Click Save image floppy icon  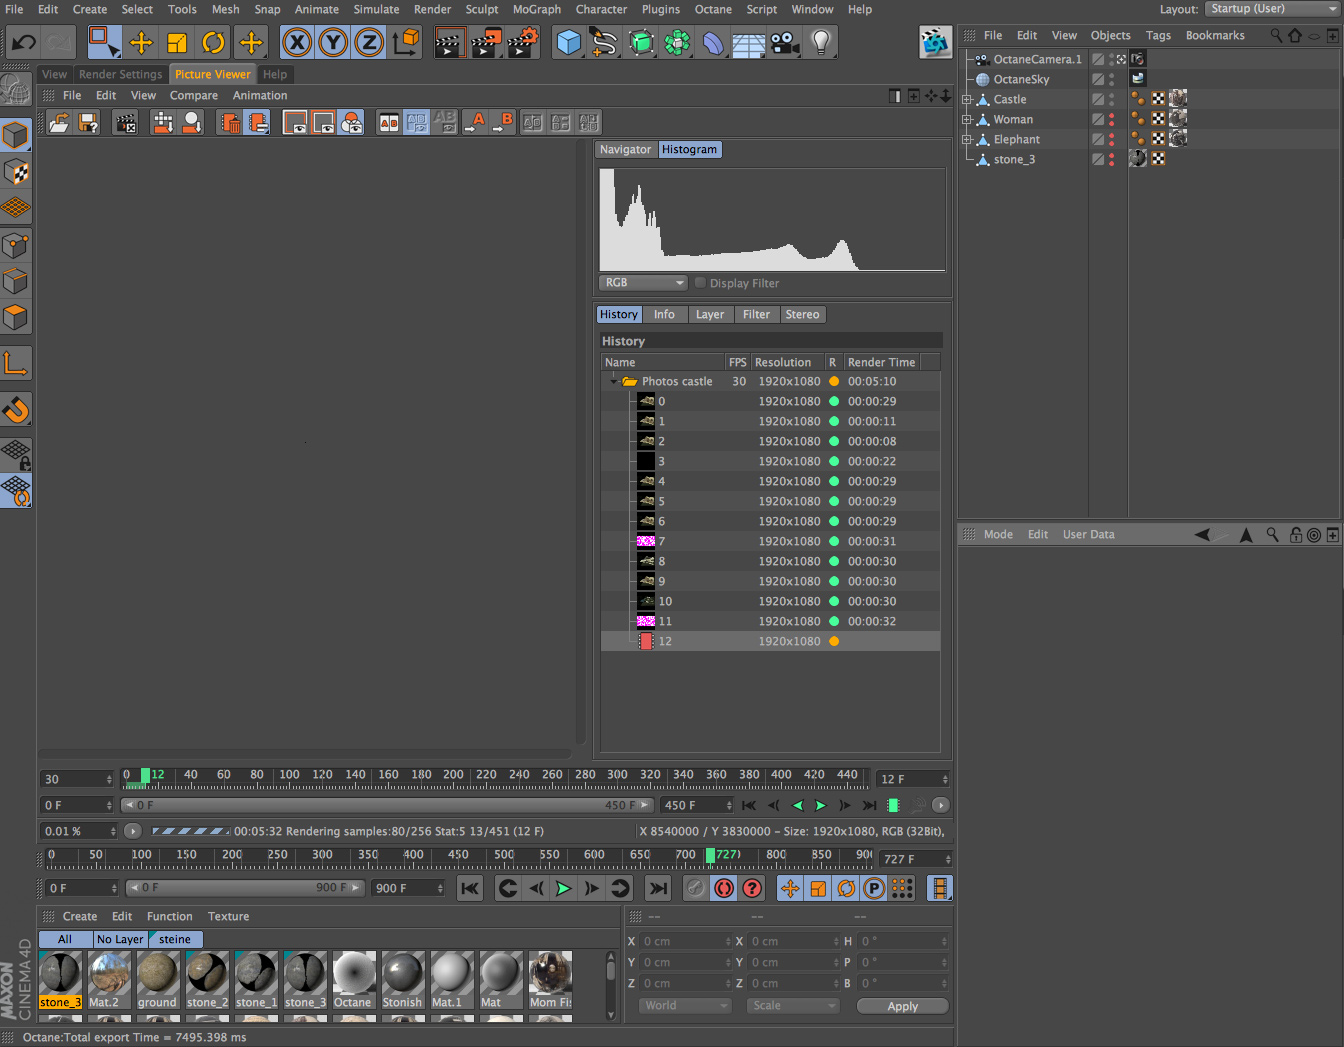pyautogui.click(x=88, y=122)
